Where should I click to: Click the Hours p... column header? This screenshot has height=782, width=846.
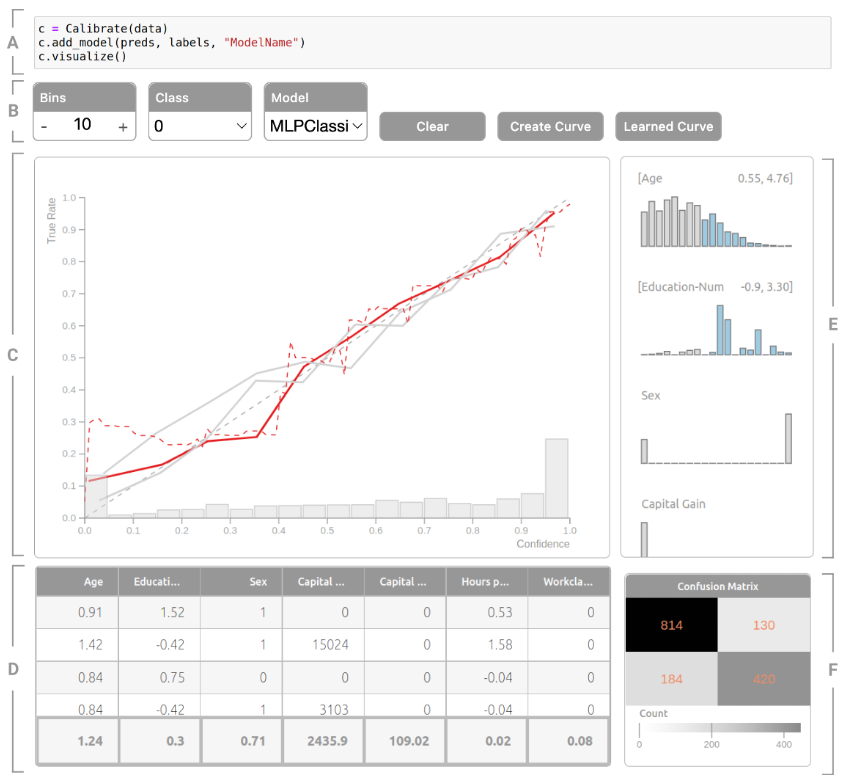click(484, 580)
